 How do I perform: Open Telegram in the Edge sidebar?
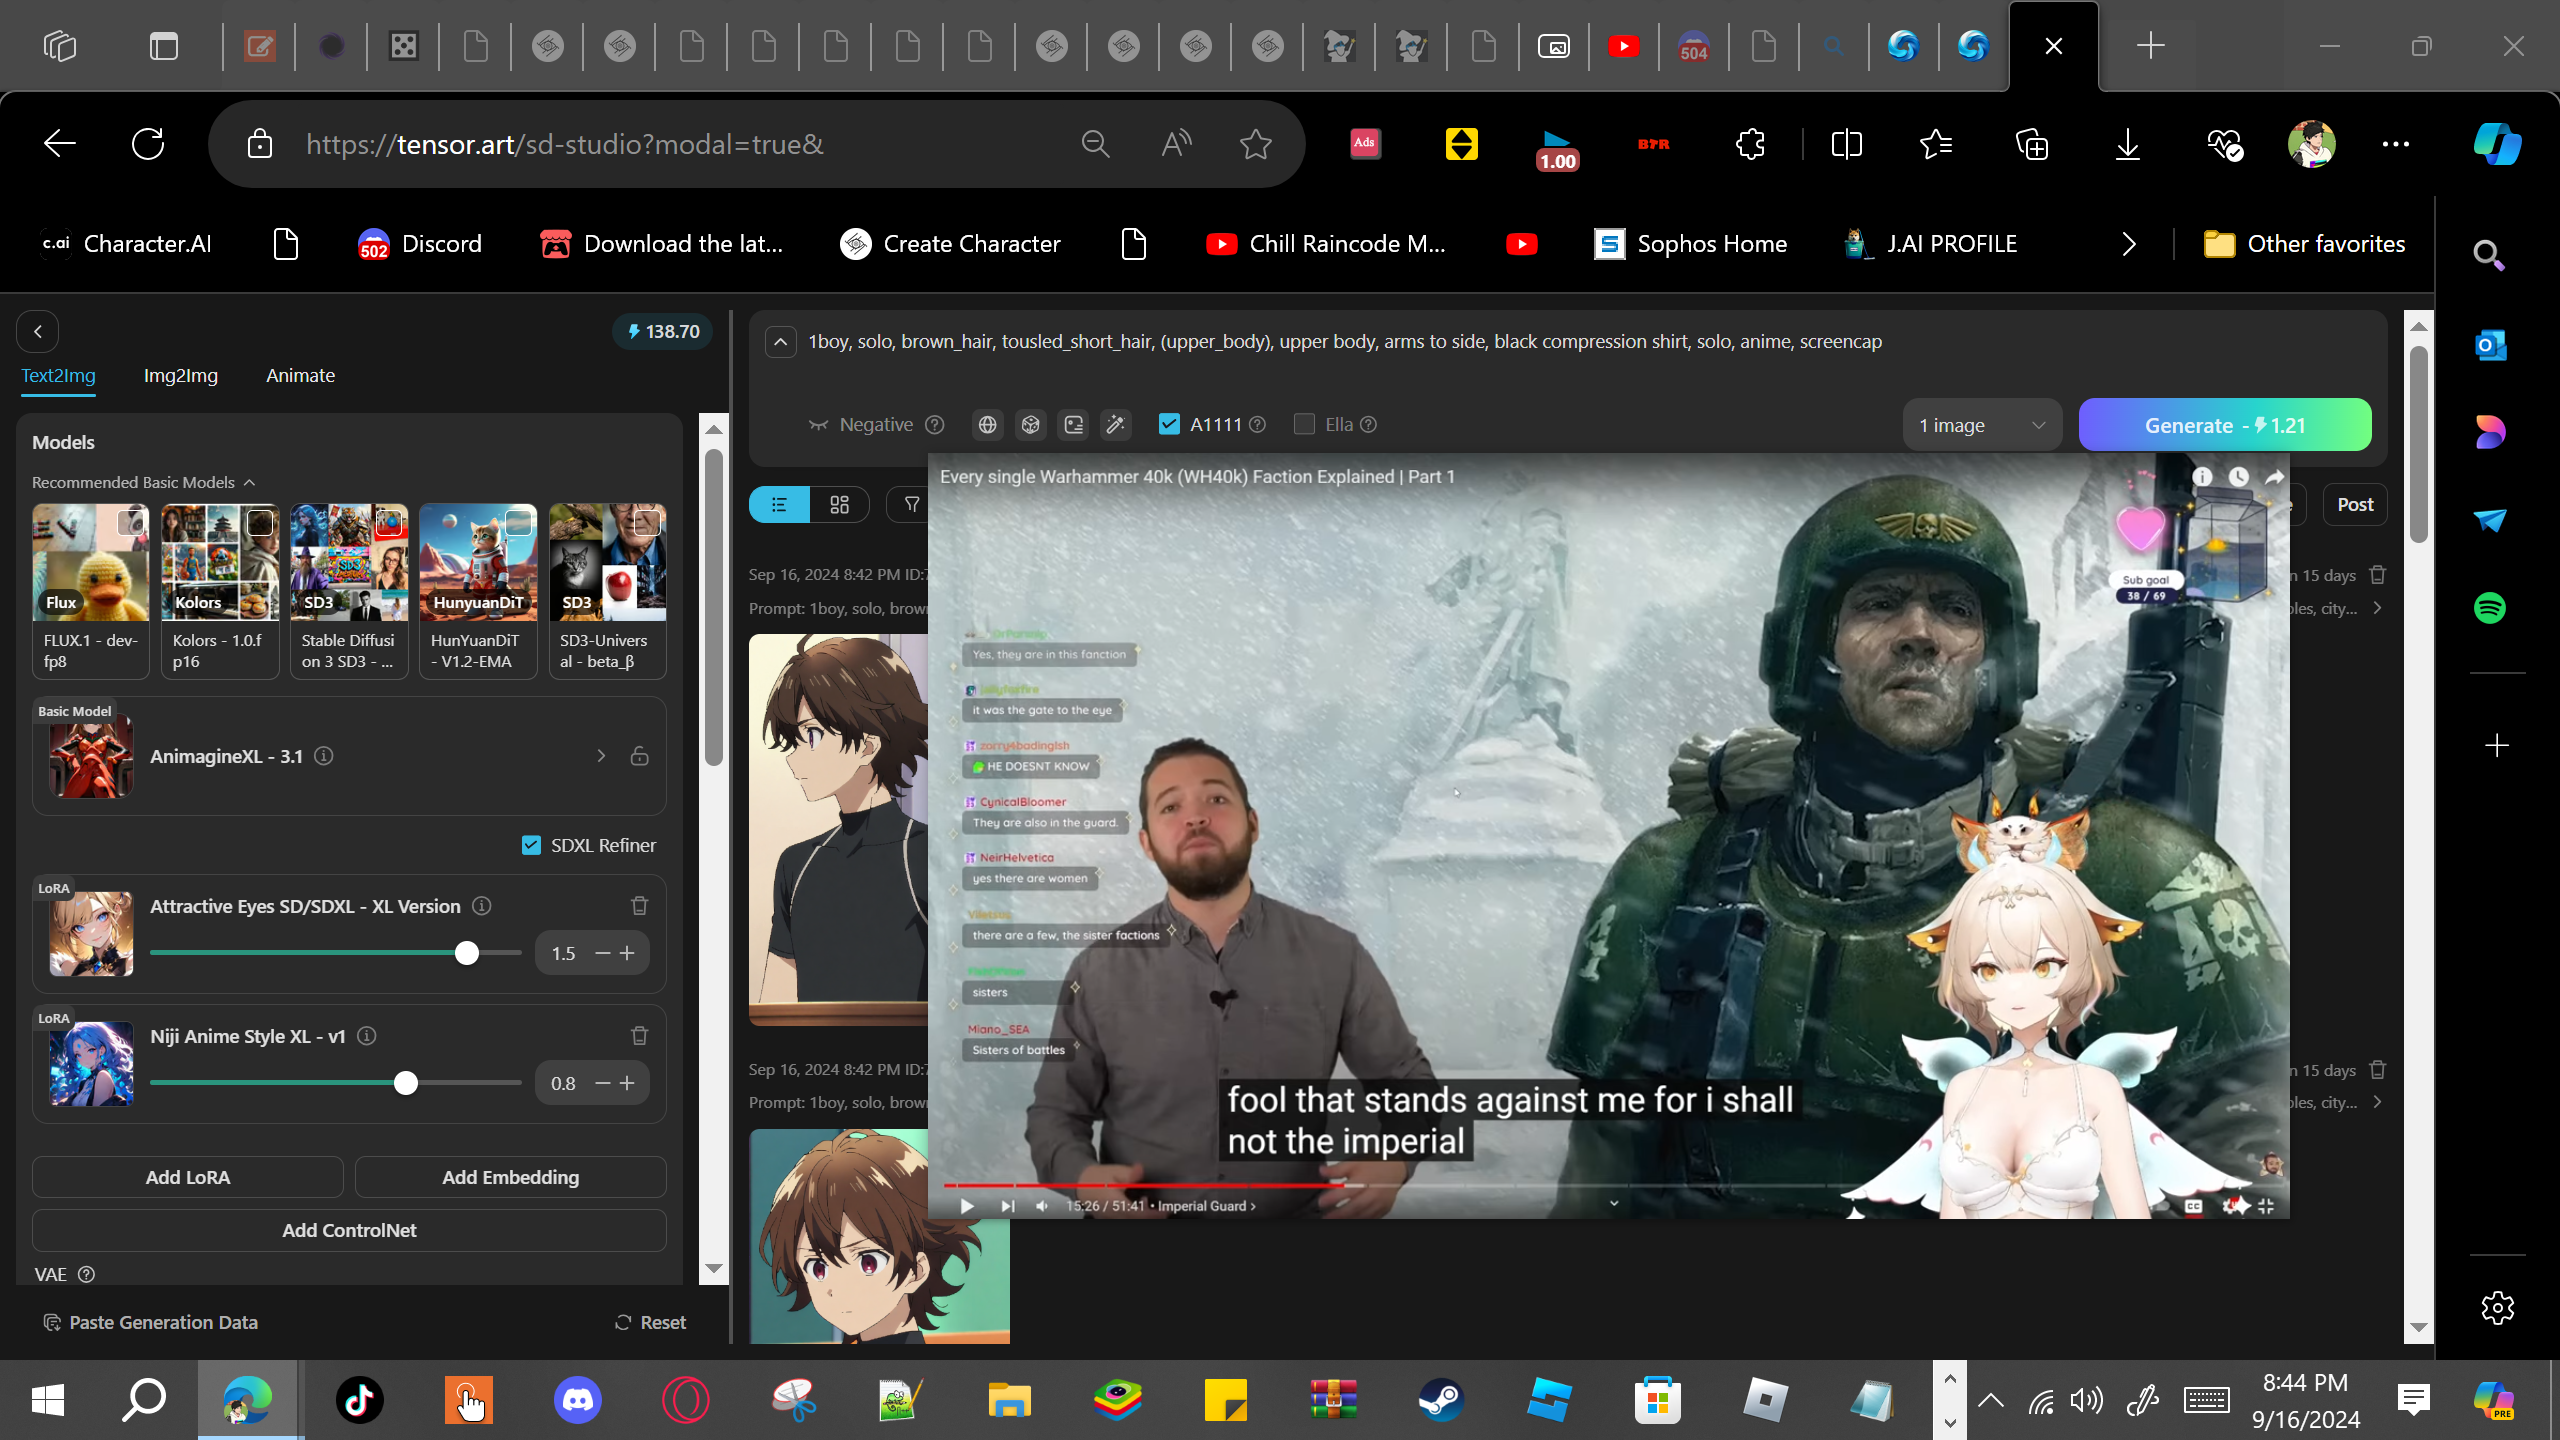[x=2490, y=520]
